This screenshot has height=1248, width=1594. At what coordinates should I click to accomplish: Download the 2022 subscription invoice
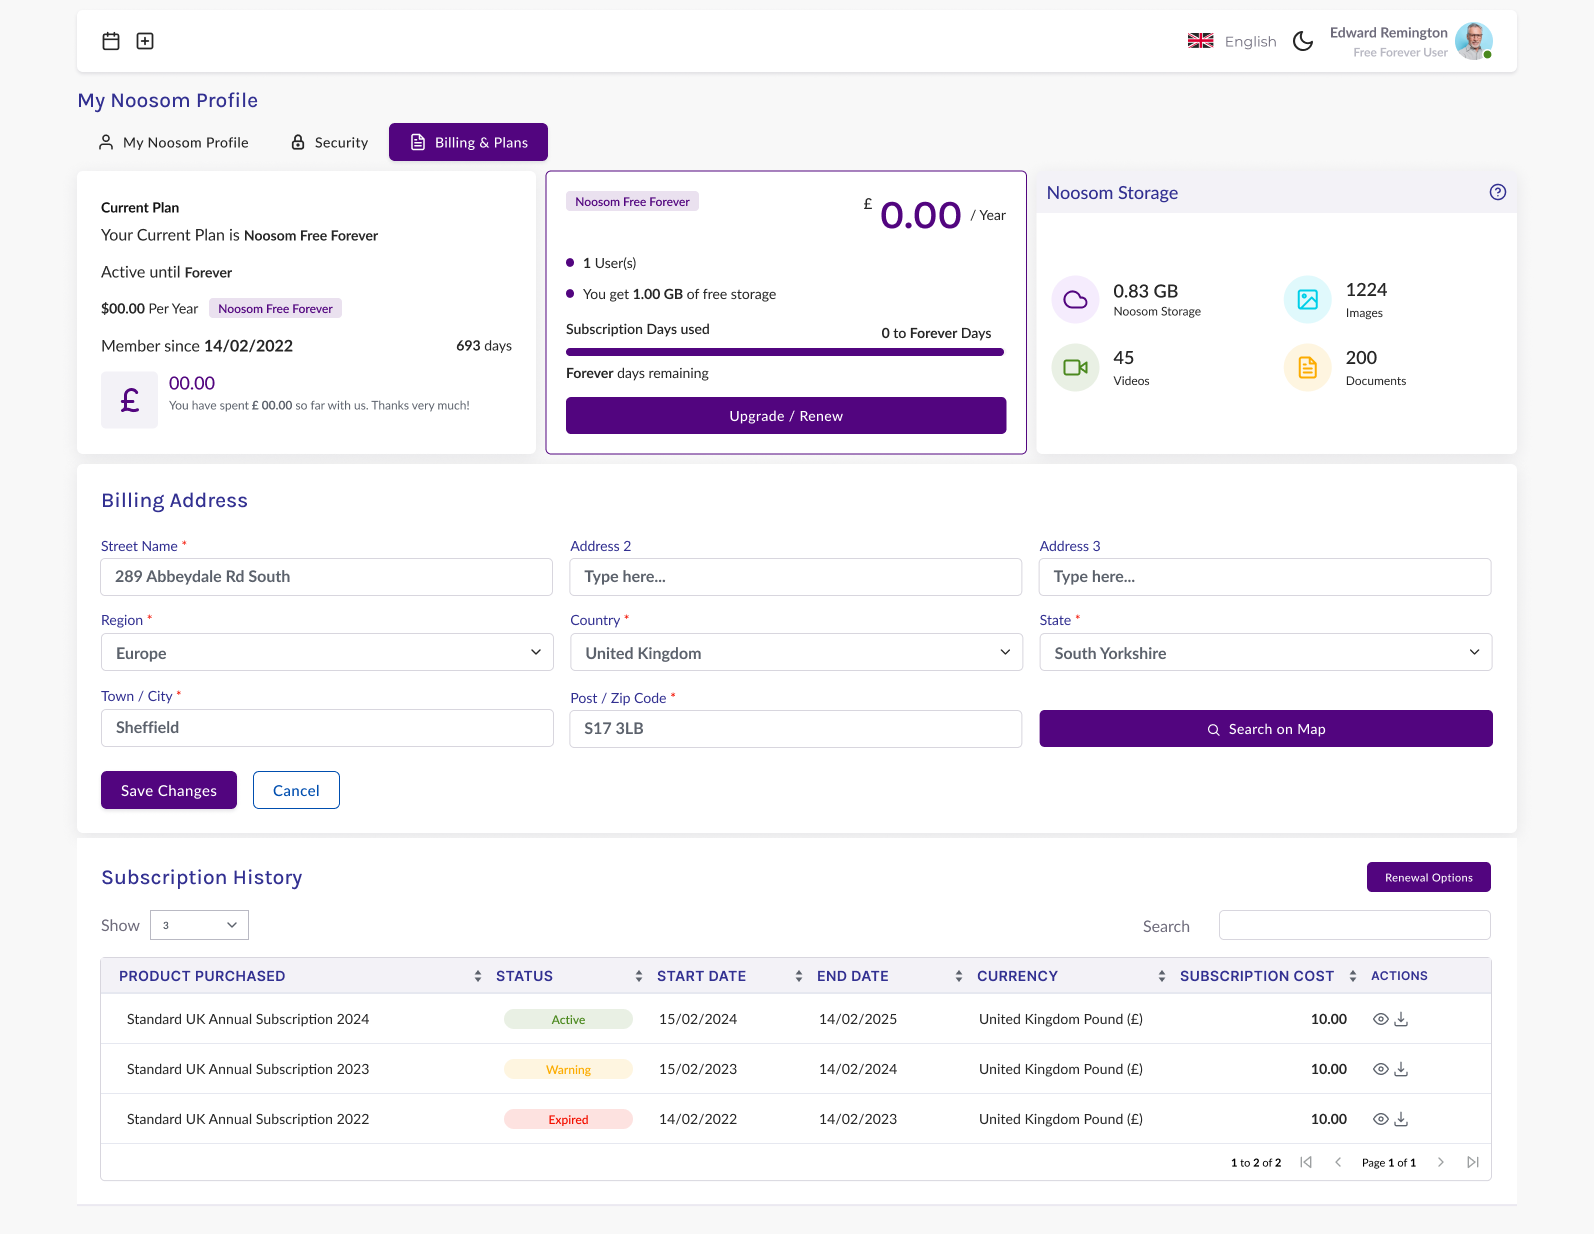tap(1401, 1119)
